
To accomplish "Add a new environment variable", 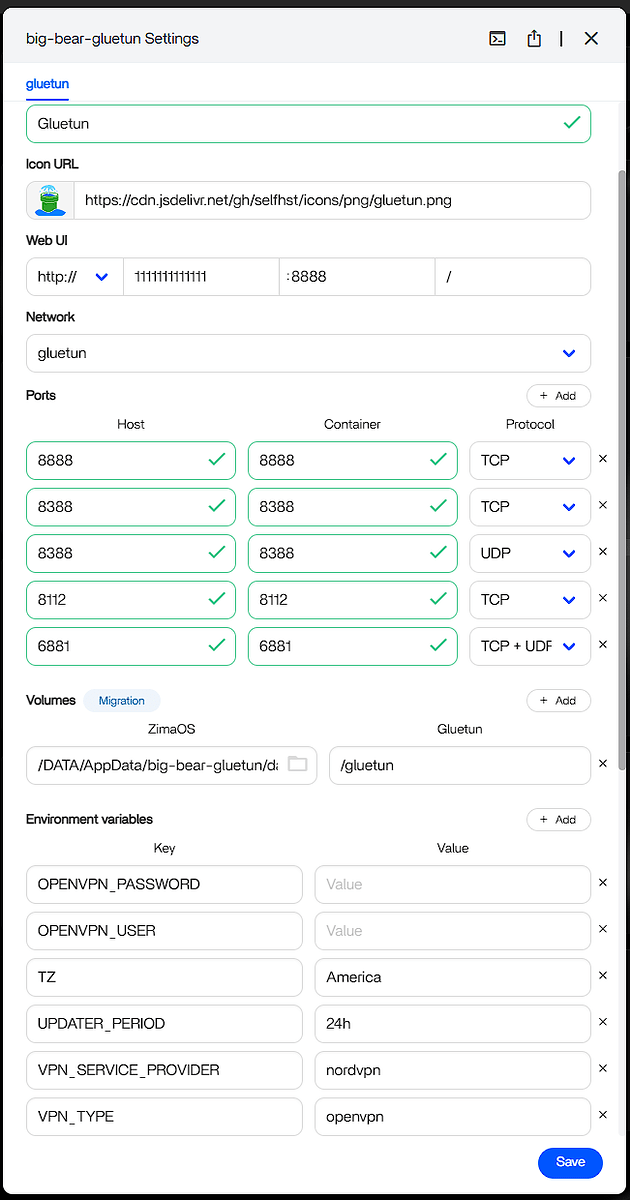I will 558,820.
